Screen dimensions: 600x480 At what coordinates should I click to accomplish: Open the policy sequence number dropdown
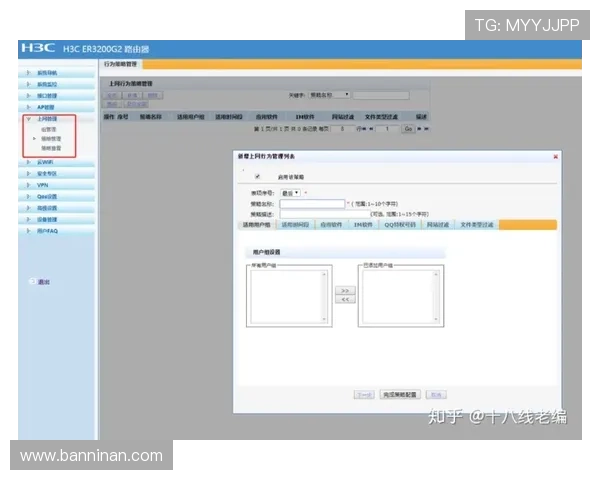click(x=292, y=192)
